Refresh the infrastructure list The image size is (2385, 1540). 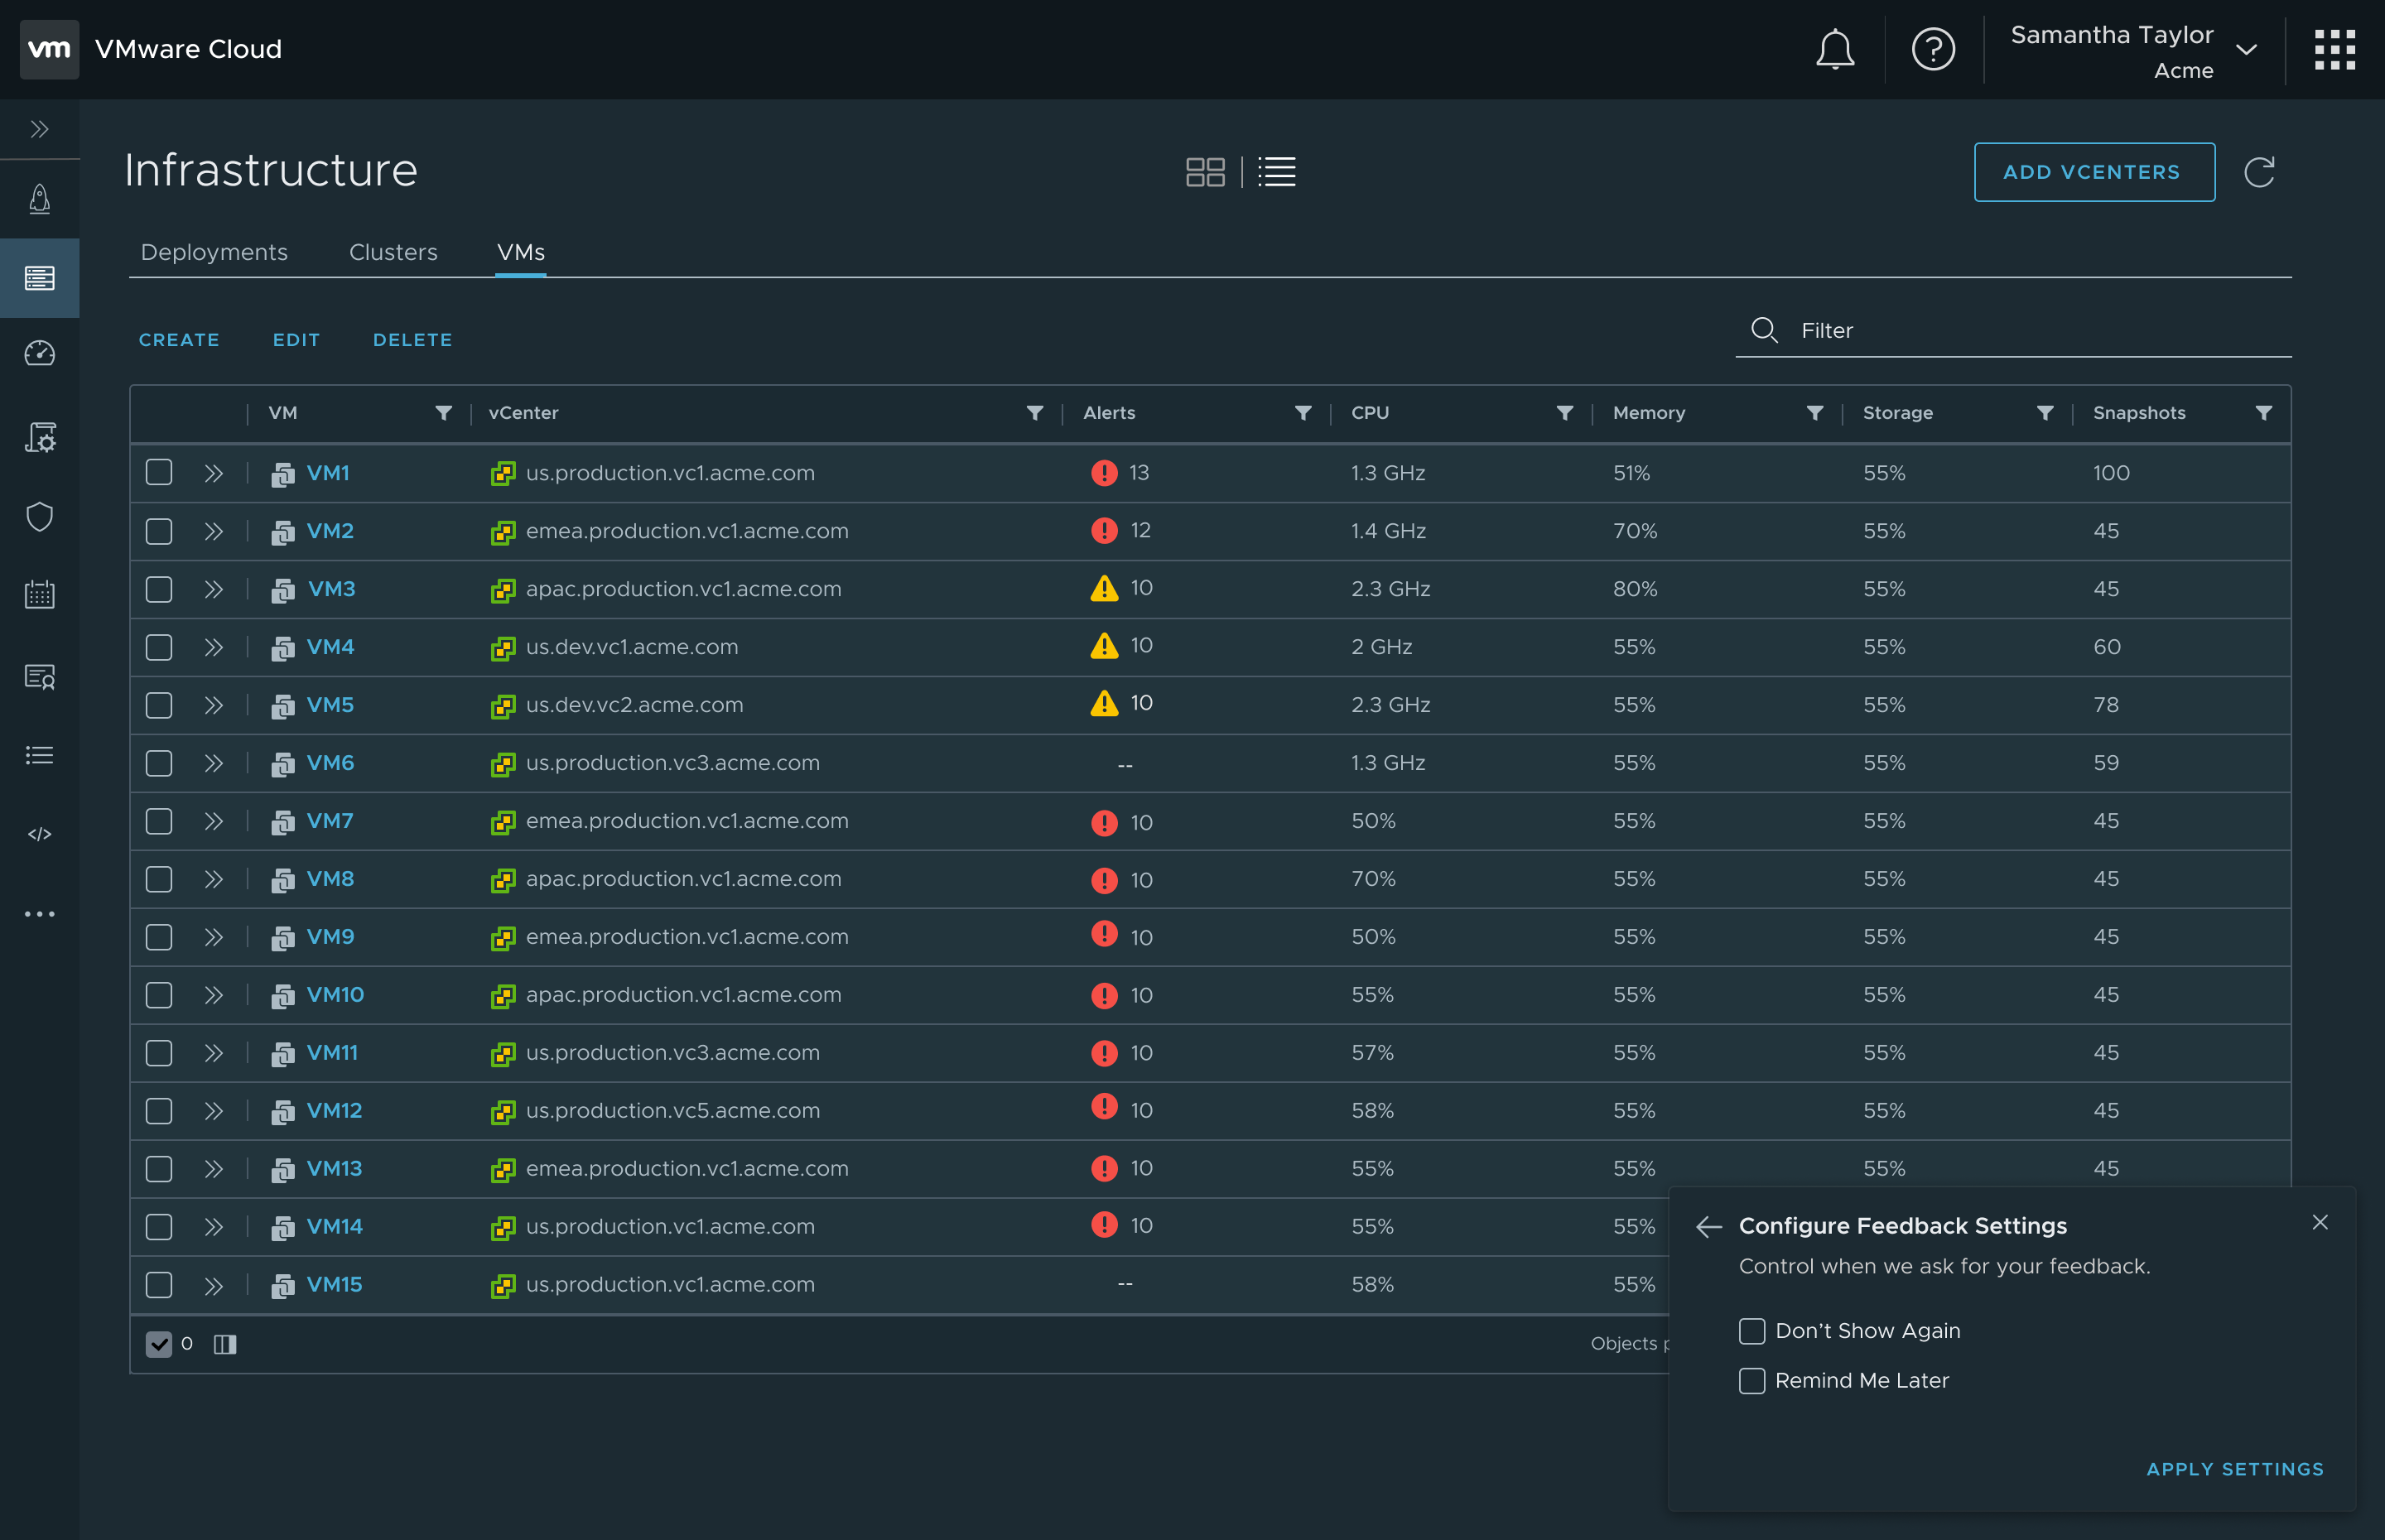pos(2259,172)
